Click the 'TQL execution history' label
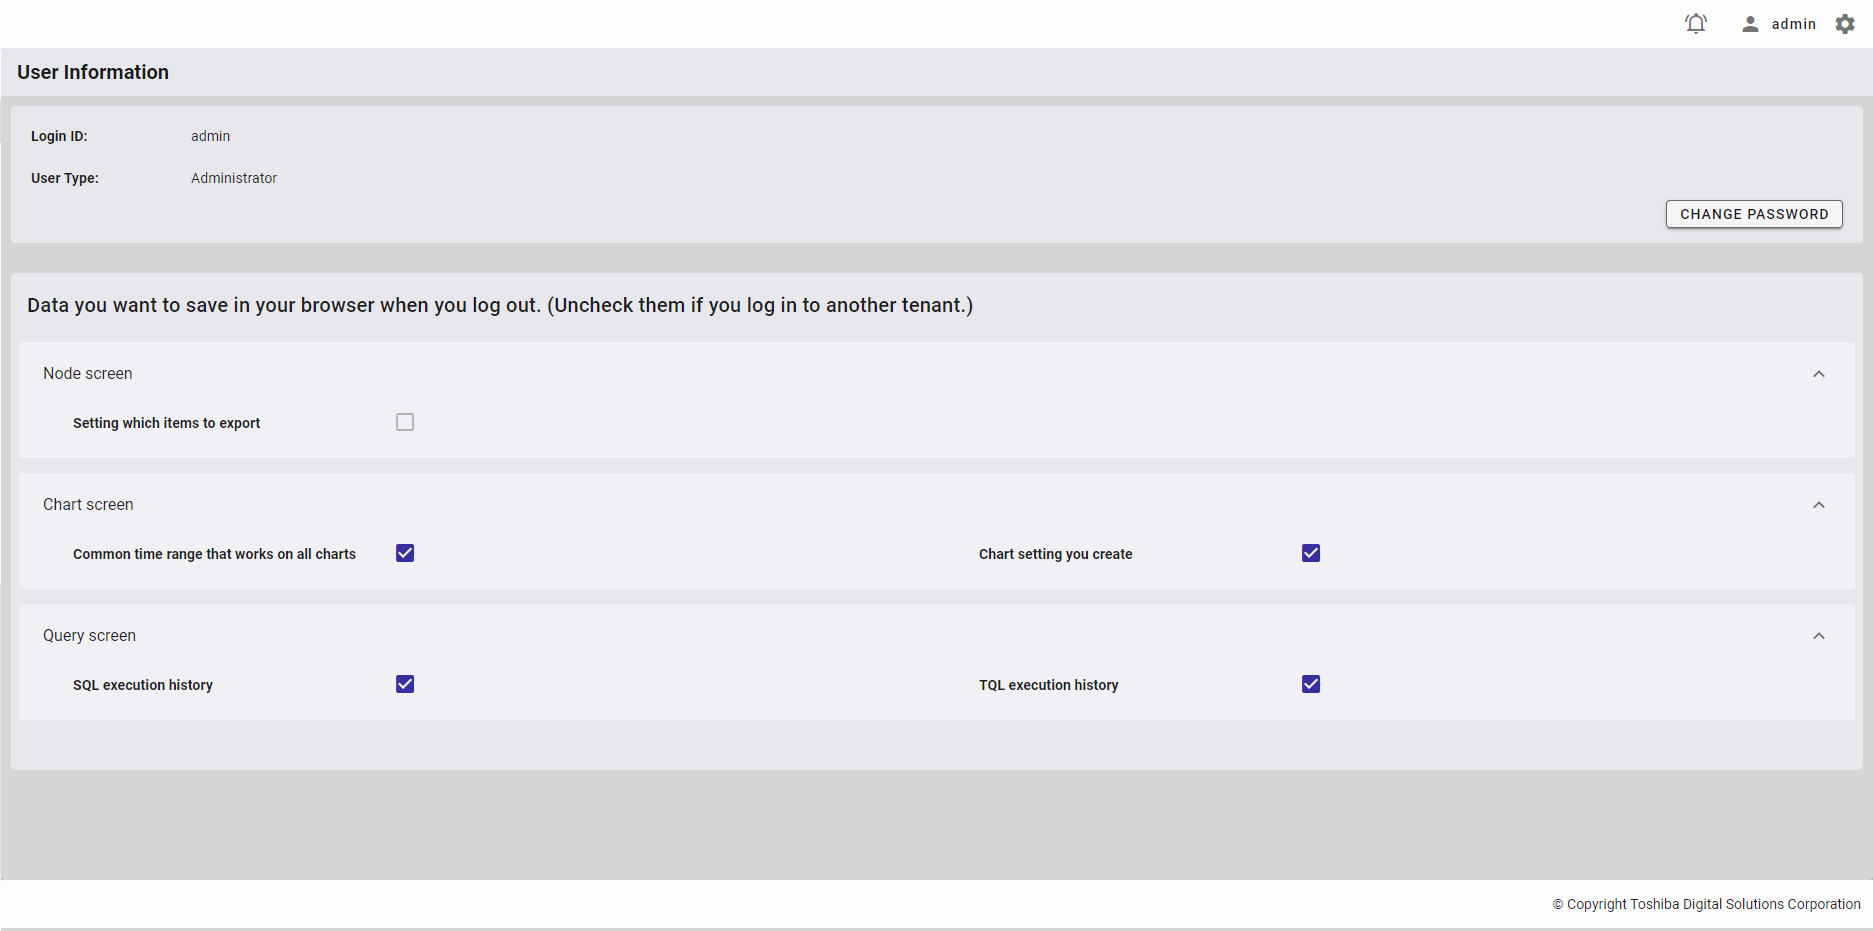 [x=1048, y=685]
